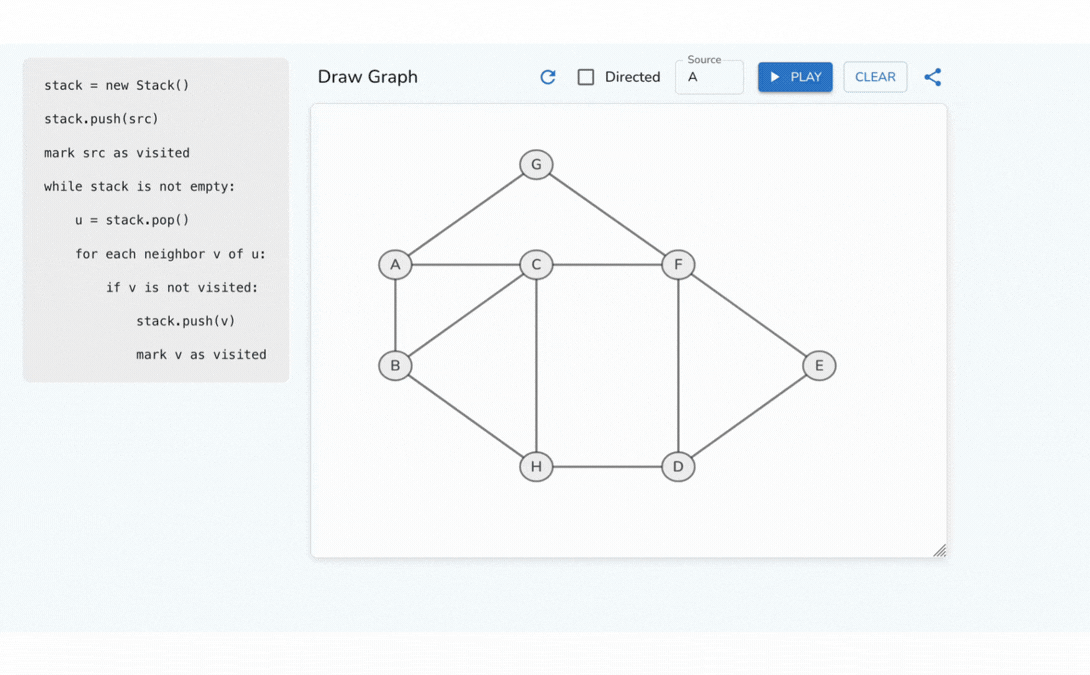This screenshot has width=1090, height=675.
Task: Open the share graph icon
Action: tap(933, 77)
